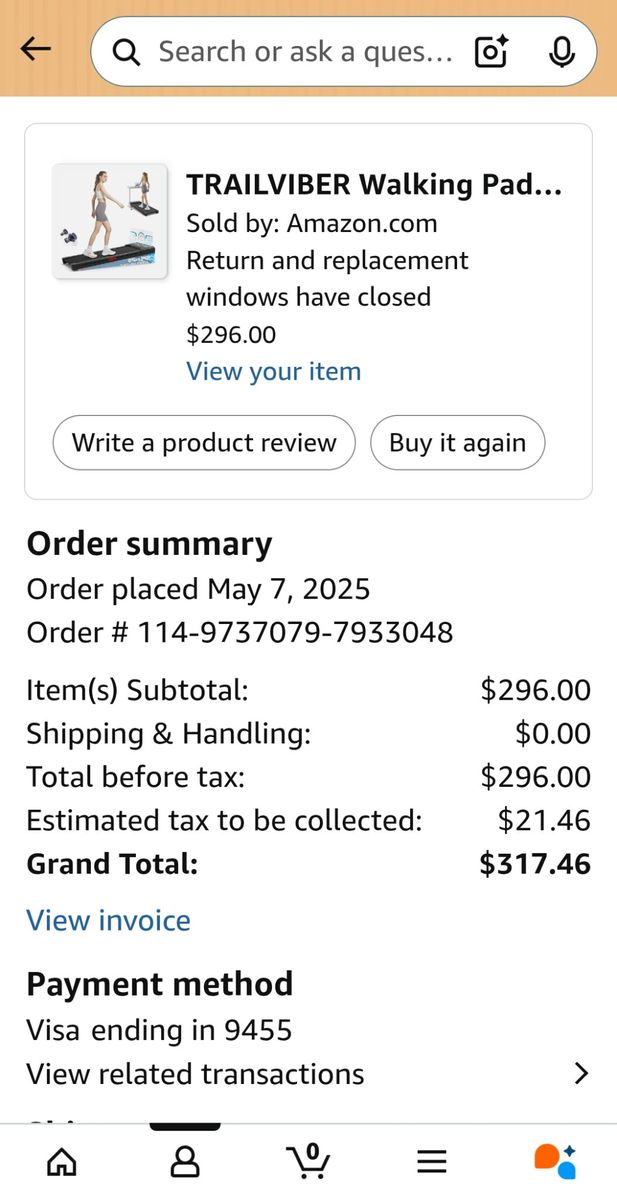The height and width of the screenshot is (1200, 617).
Task: Open the shopping cart
Action: click(309, 1160)
